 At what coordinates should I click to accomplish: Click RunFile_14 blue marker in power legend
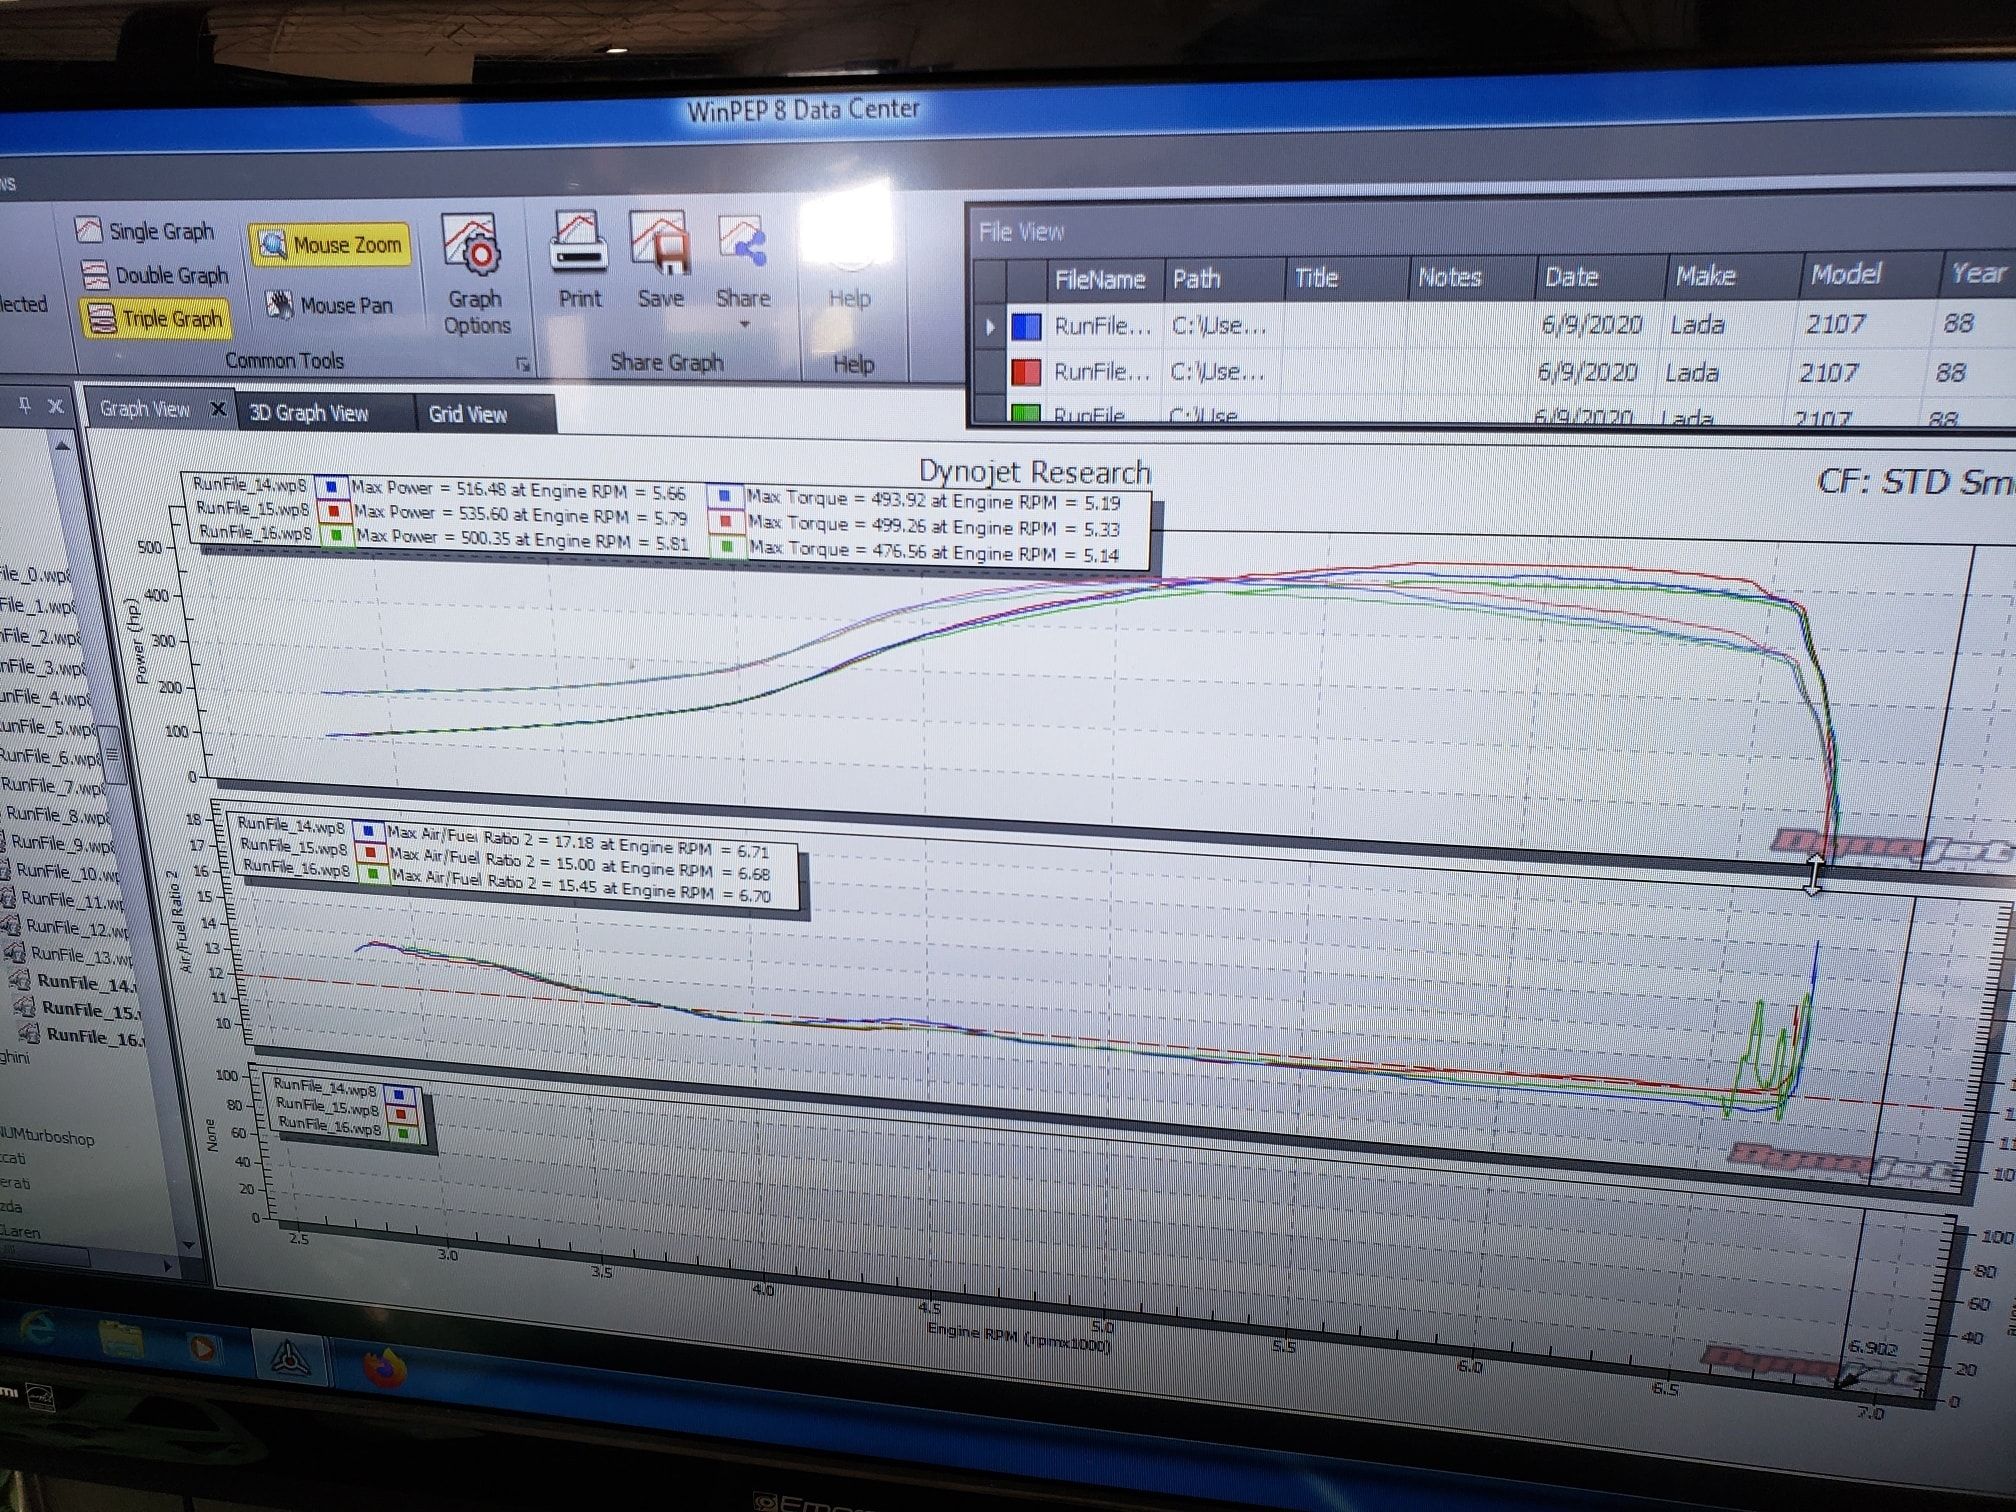[x=331, y=487]
